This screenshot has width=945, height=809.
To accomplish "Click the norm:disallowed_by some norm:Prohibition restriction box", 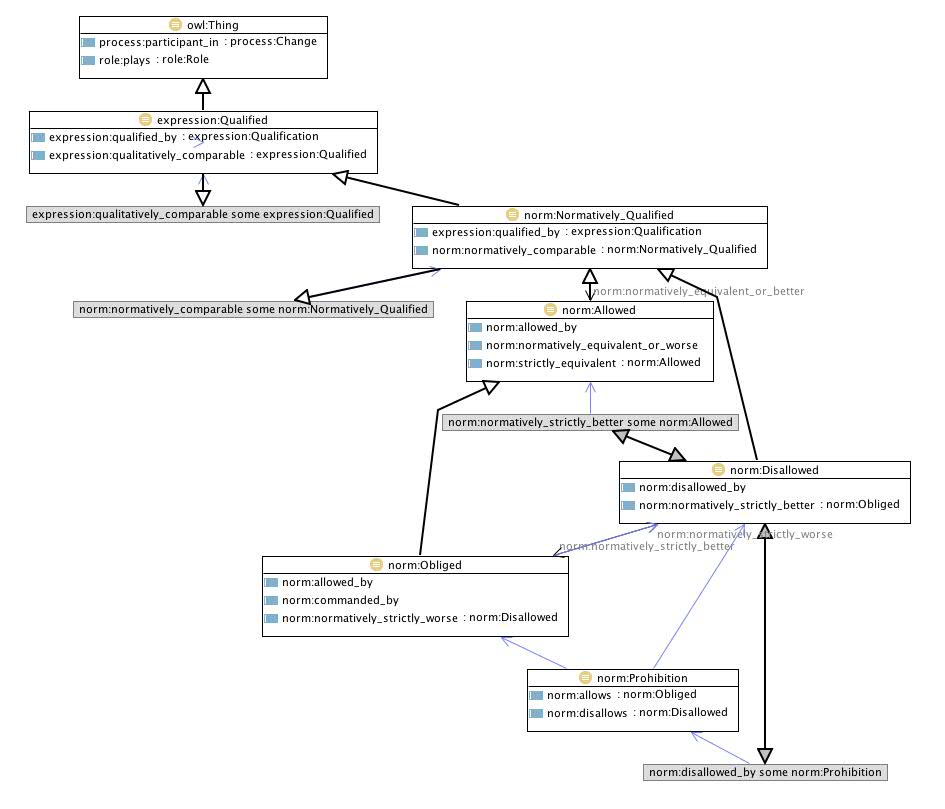I will click(x=765, y=772).
